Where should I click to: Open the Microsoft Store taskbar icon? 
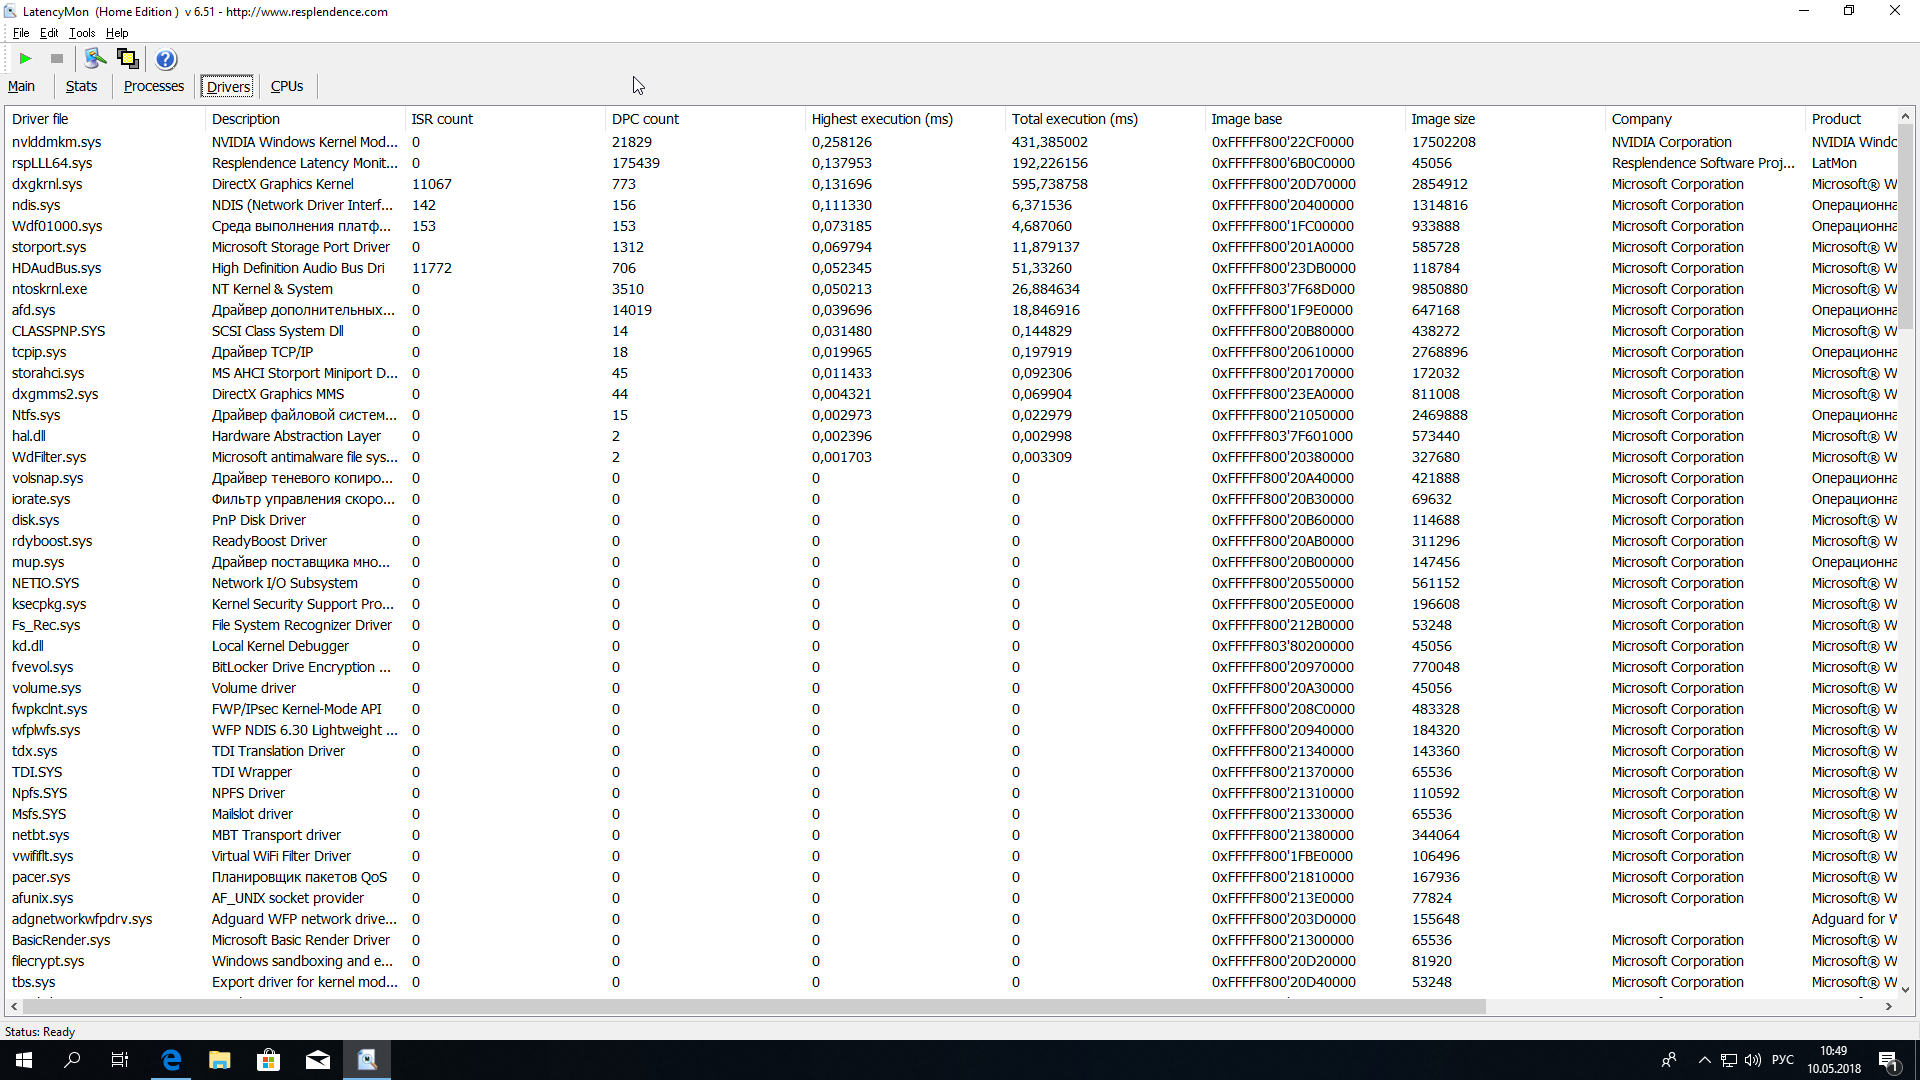(268, 1060)
